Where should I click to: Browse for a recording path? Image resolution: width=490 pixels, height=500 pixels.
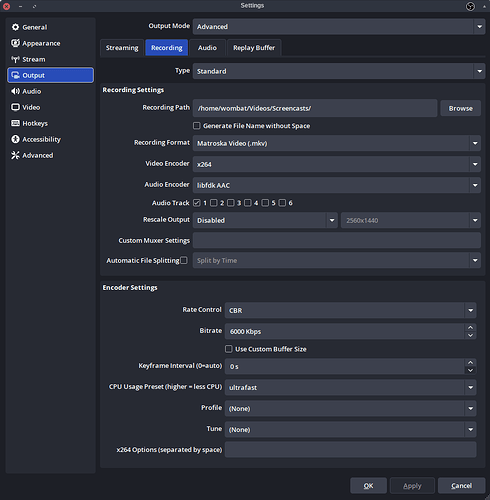pyautogui.click(x=460, y=108)
